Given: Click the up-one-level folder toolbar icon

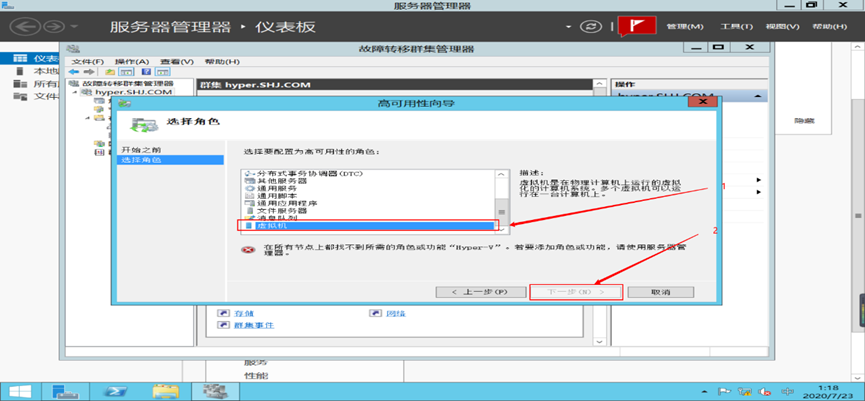Looking at the screenshot, I should click(110, 72).
